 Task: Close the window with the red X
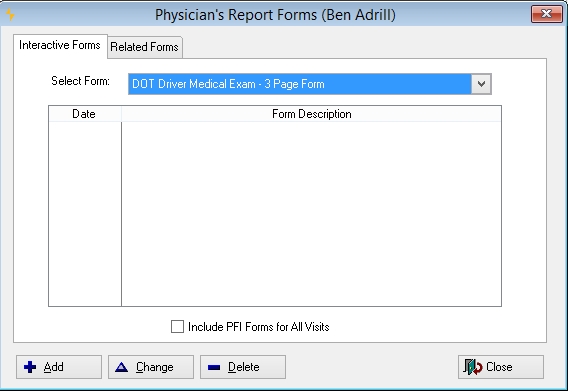coord(546,14)
